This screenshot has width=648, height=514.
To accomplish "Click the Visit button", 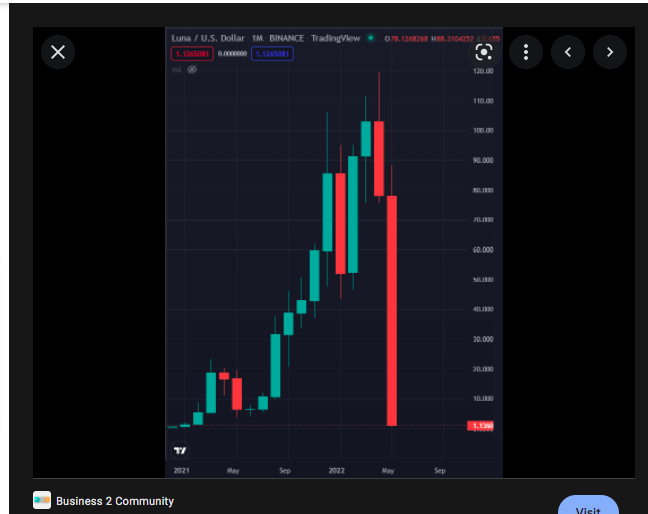I will 588,506.
